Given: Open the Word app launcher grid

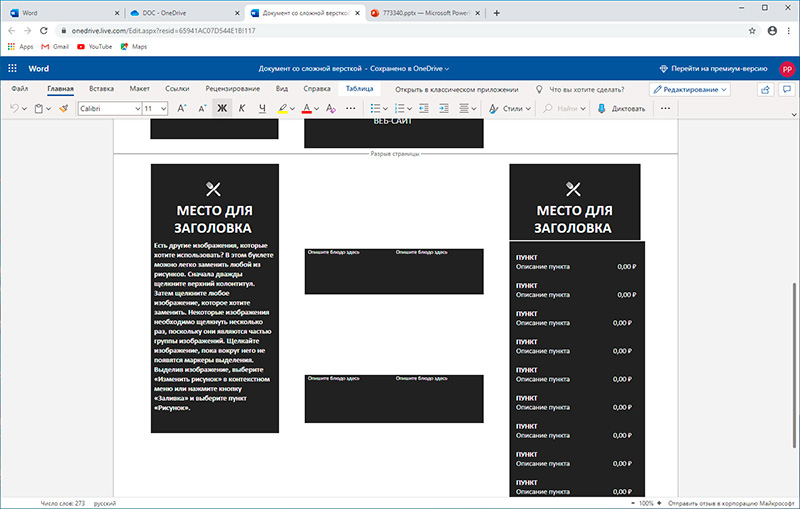Looking at the screenshot, I should pyautogui.click(x=13, y=68).
